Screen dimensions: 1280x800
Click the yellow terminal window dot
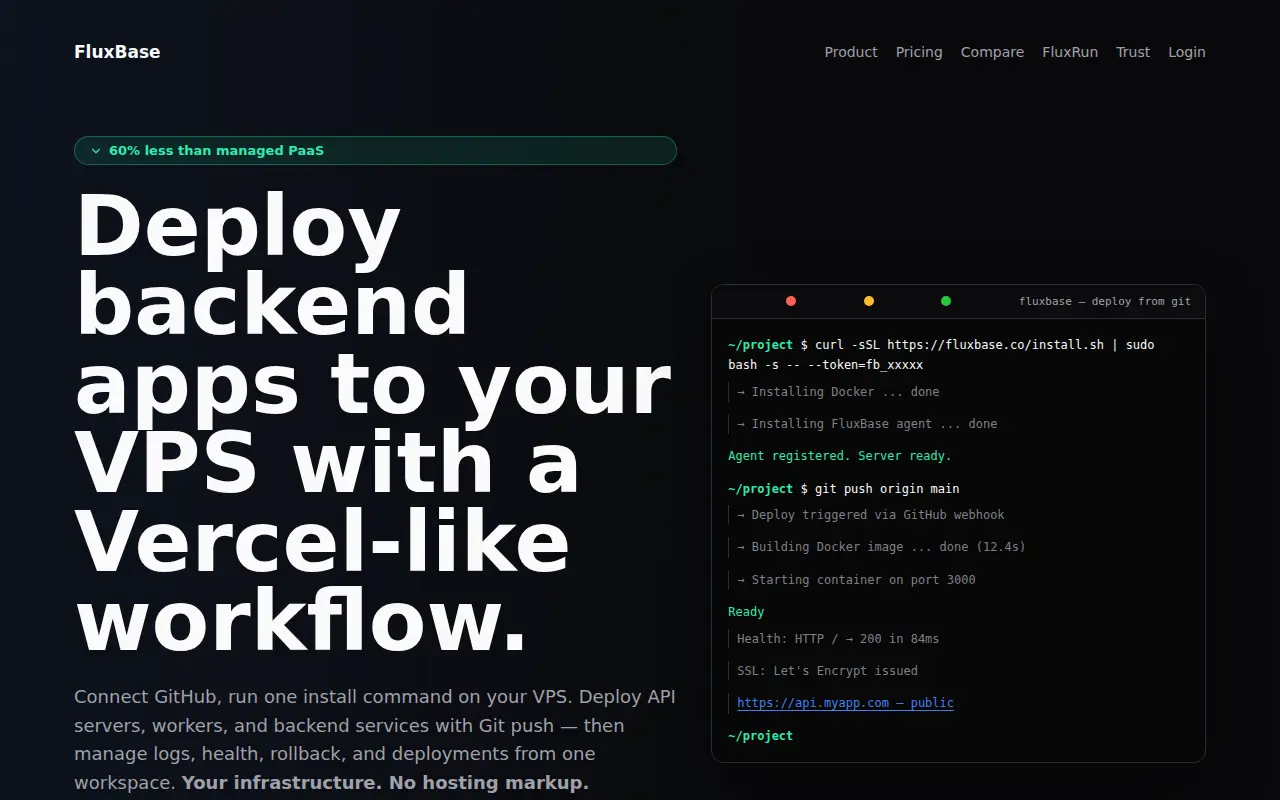point(869,301)
